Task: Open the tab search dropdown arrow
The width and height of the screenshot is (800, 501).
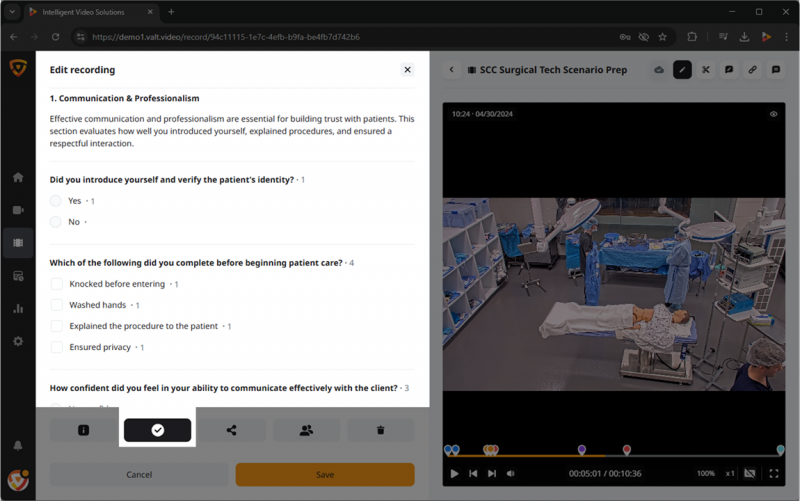Action: pos(12,12)
